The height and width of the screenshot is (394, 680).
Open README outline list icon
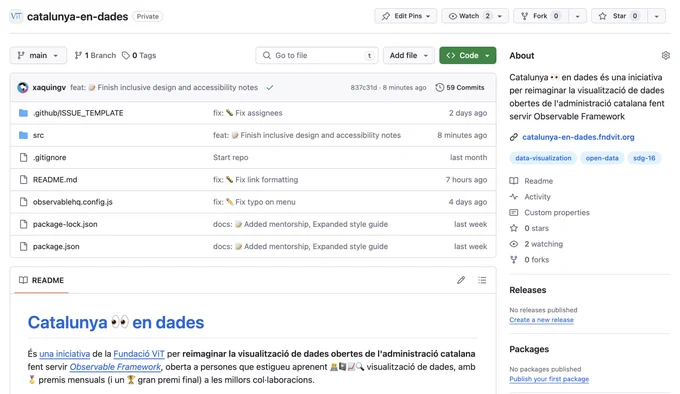pyautogui.click(x=482, y=280)
